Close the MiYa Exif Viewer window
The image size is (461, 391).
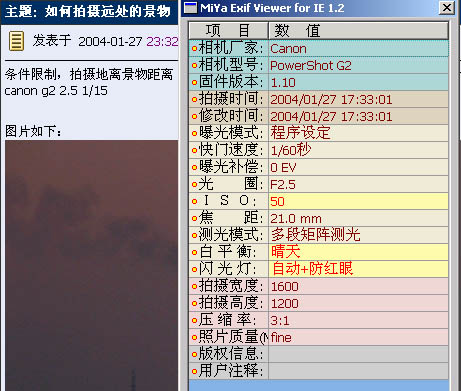tap(447, 7)
